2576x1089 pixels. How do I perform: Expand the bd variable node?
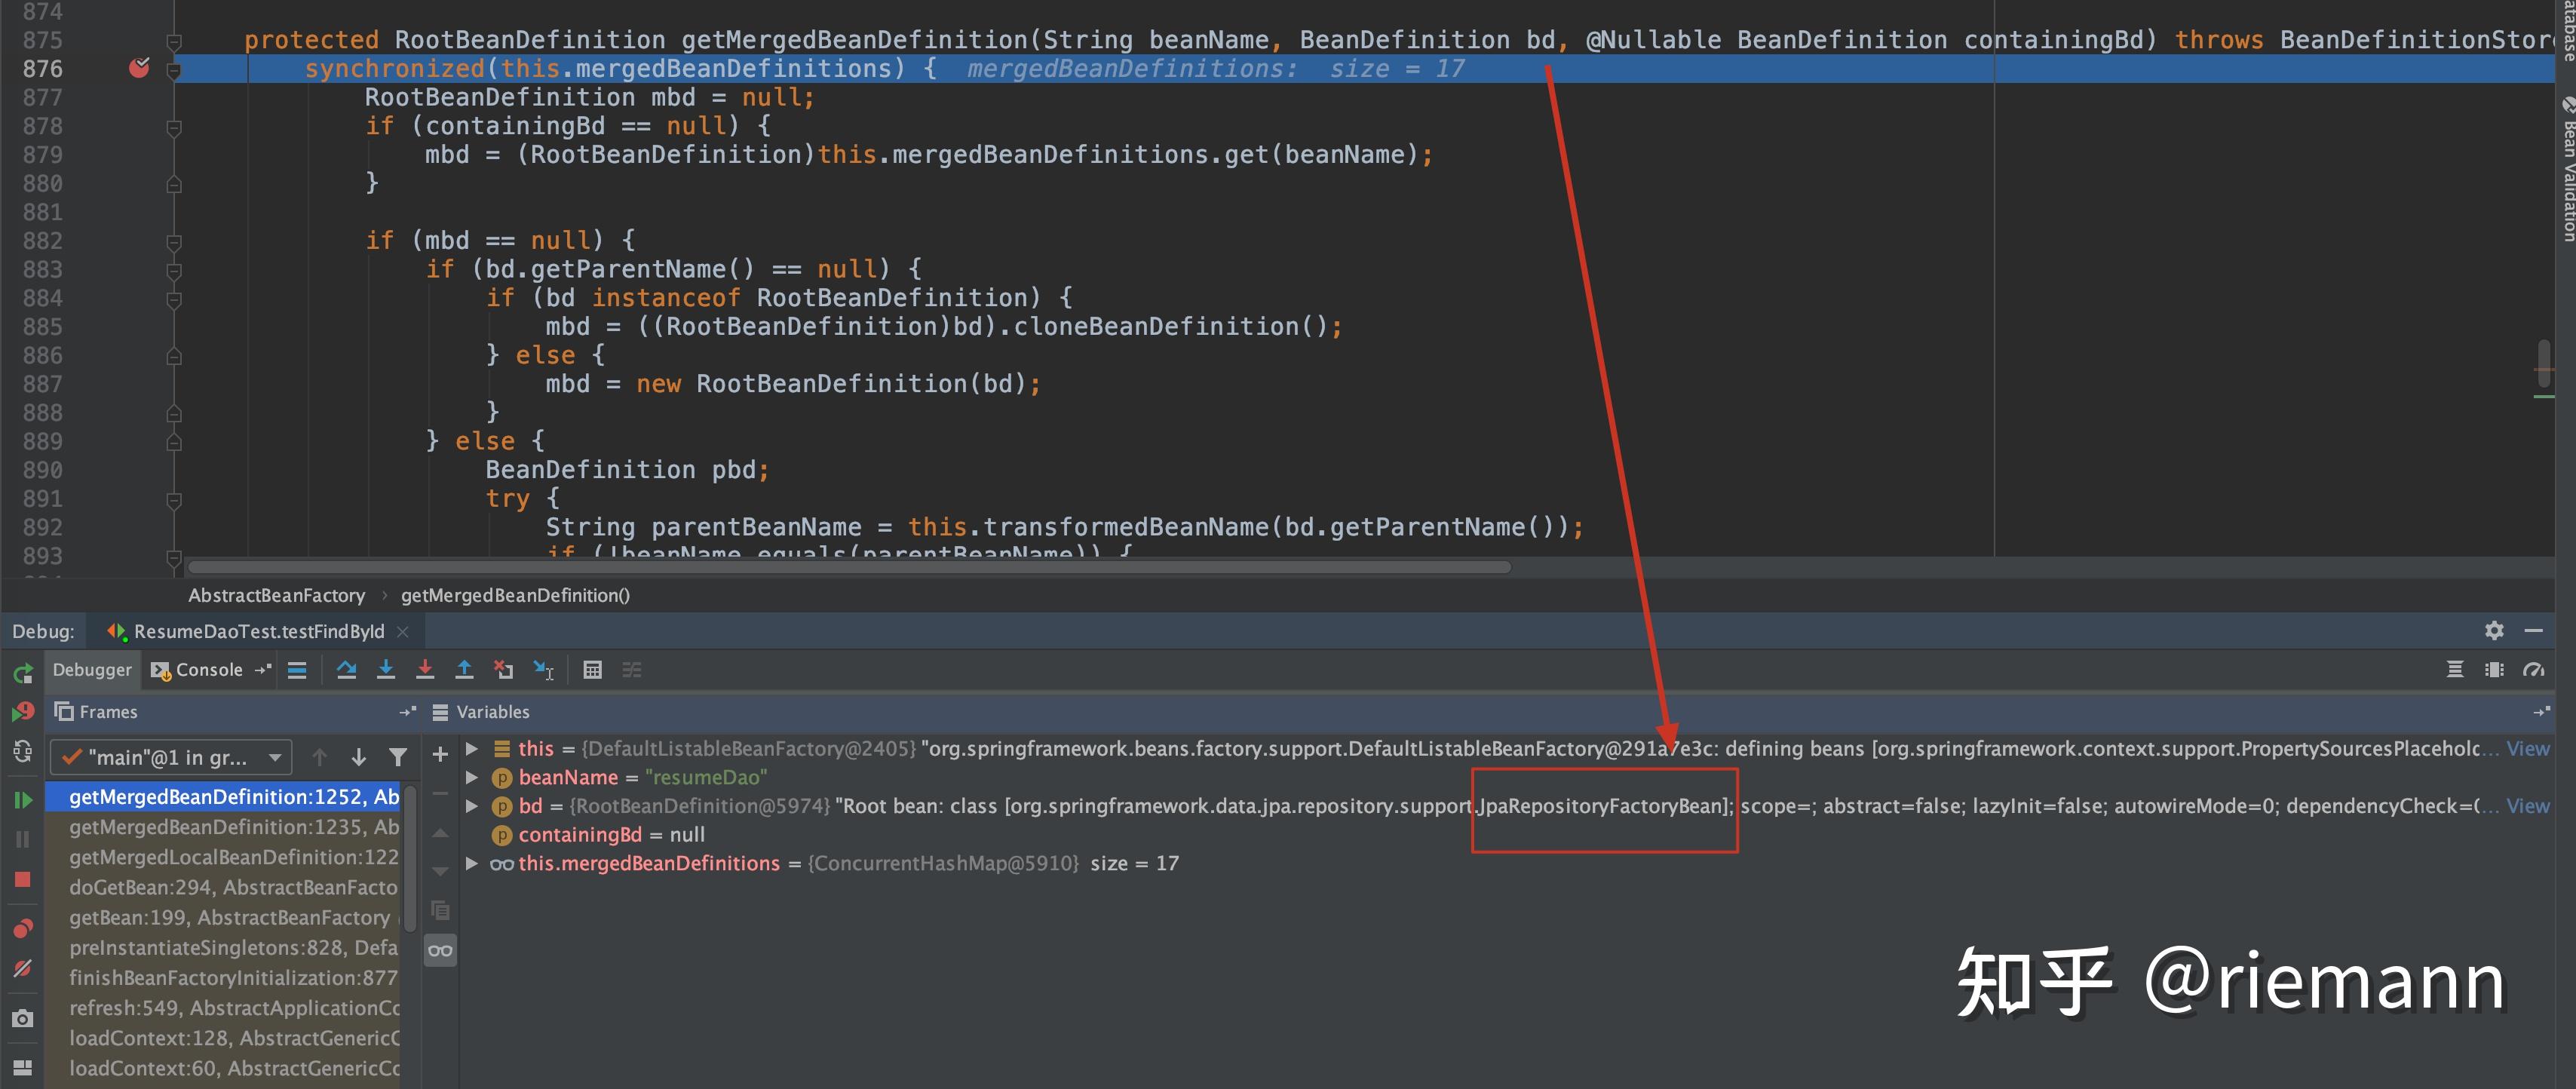[472, 806]
